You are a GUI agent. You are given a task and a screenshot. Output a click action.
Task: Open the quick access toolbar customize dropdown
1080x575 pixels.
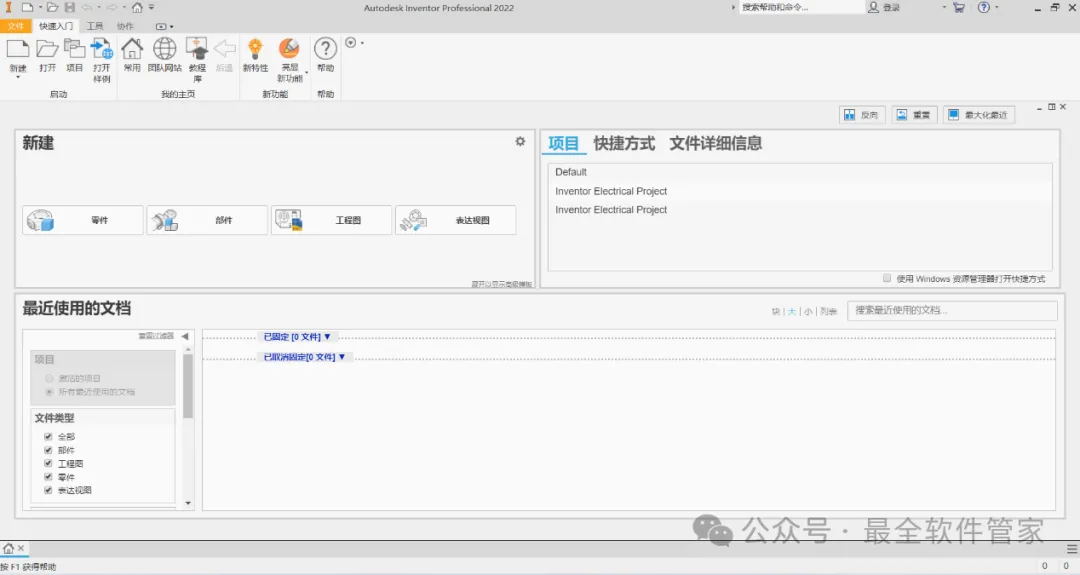pyautogui.click(x=152, y=8)
